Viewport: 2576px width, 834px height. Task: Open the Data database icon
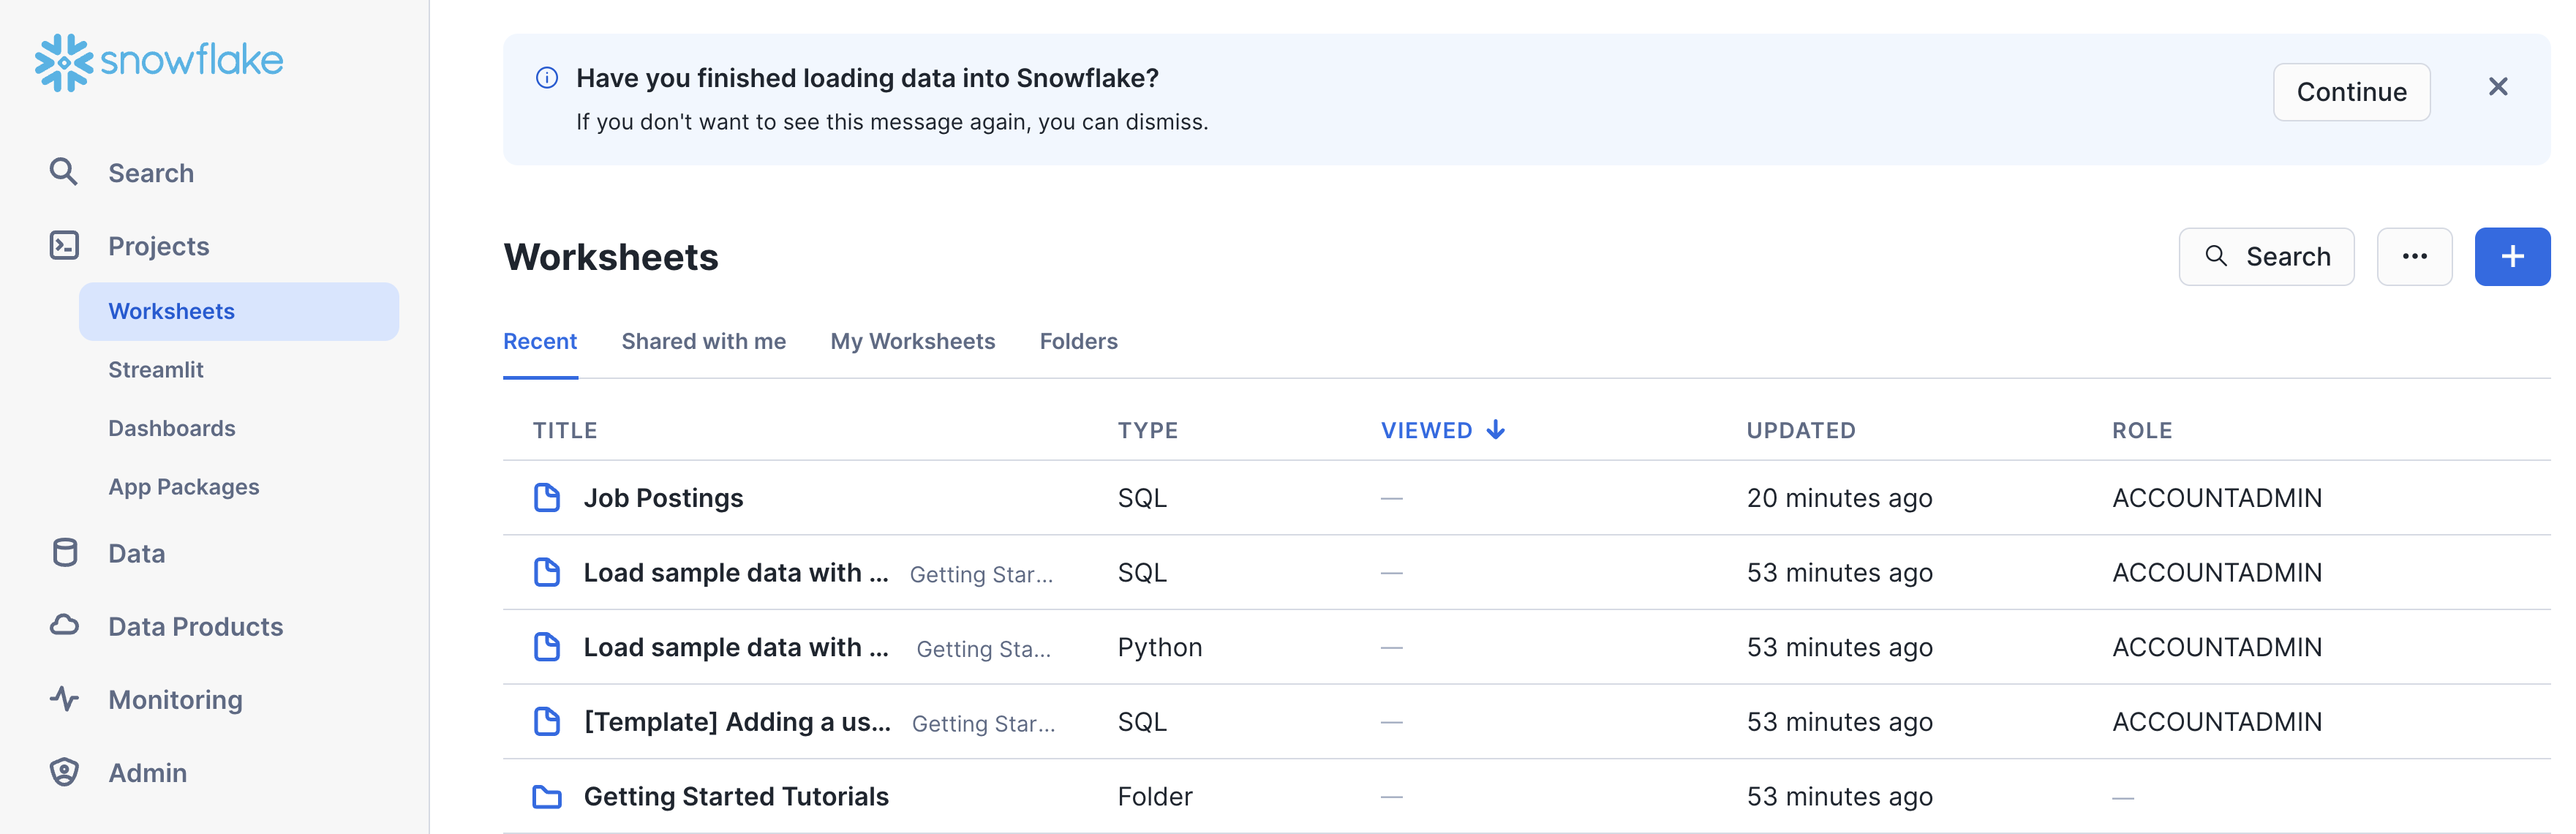(64, 553)
